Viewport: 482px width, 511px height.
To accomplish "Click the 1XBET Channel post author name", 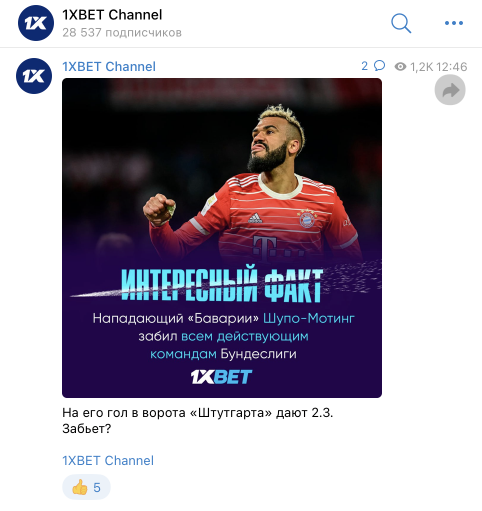I will coord(109,67).
